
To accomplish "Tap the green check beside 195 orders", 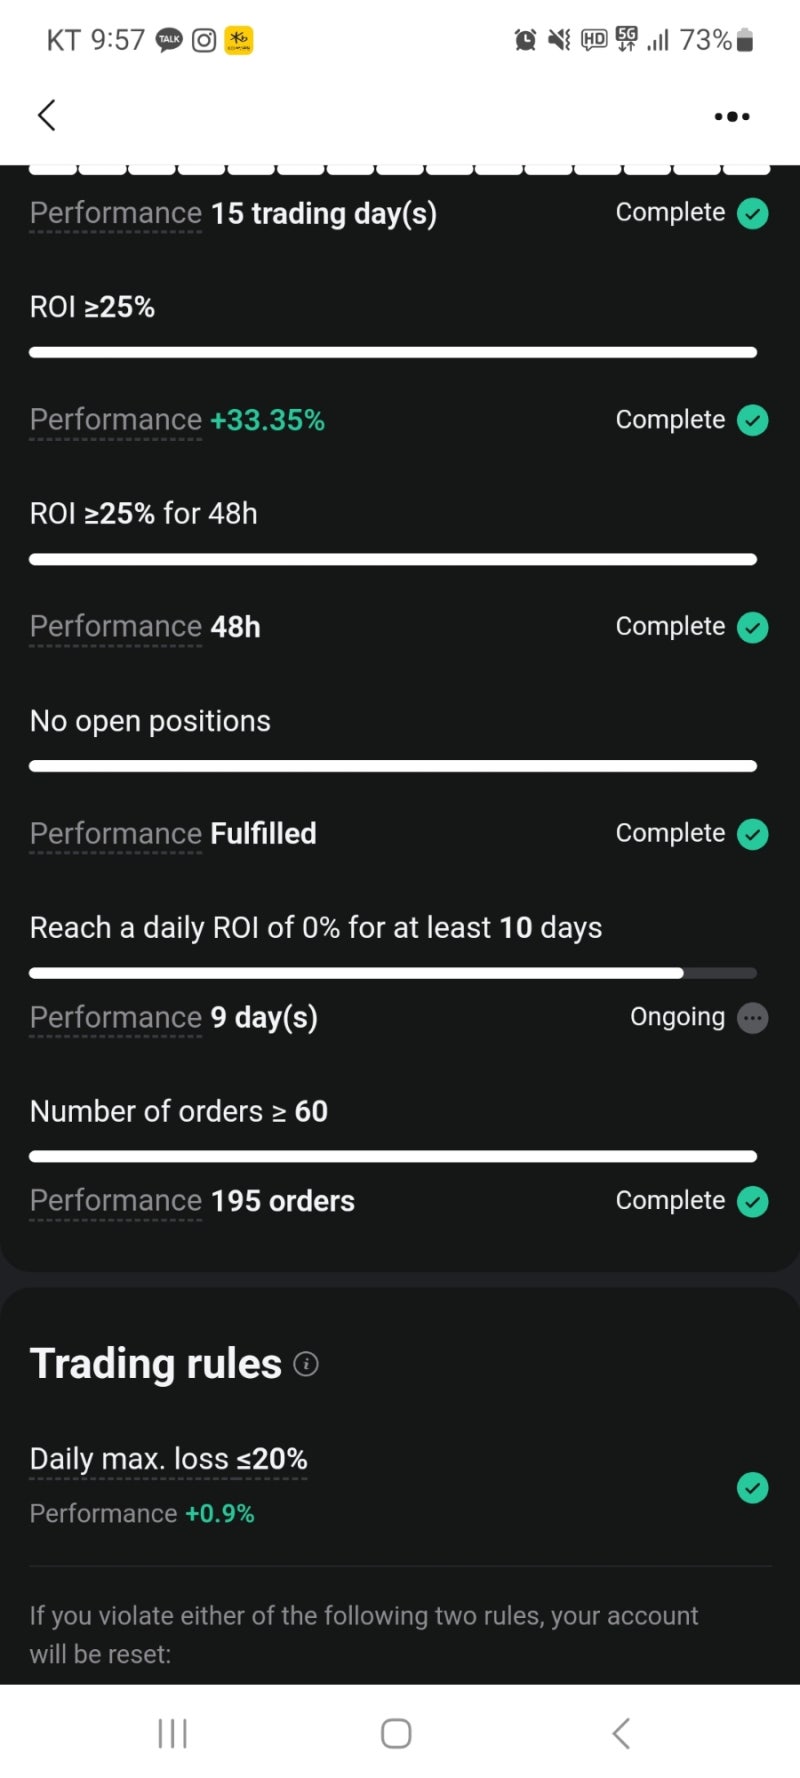I will click(753, 1201).
